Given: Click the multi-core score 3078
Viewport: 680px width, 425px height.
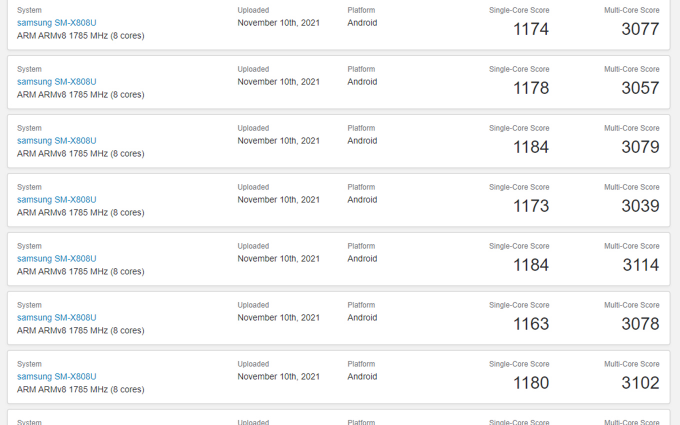Looking at the screenshot, I should pyautogui.click(x=641, y=324).
